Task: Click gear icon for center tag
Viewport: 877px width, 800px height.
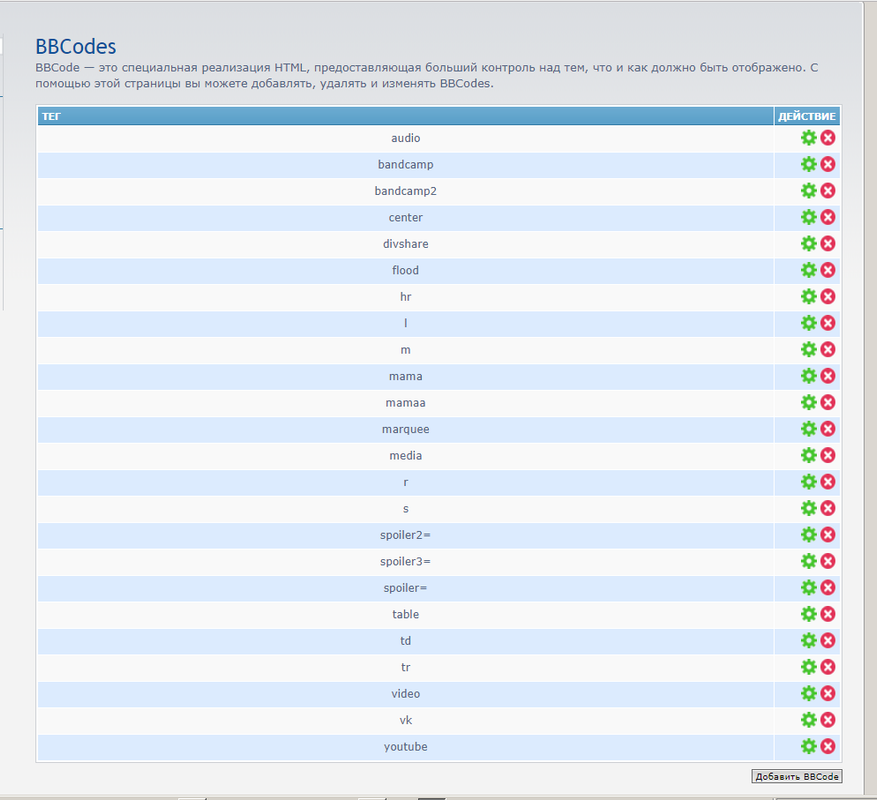Action: [808, 217]
